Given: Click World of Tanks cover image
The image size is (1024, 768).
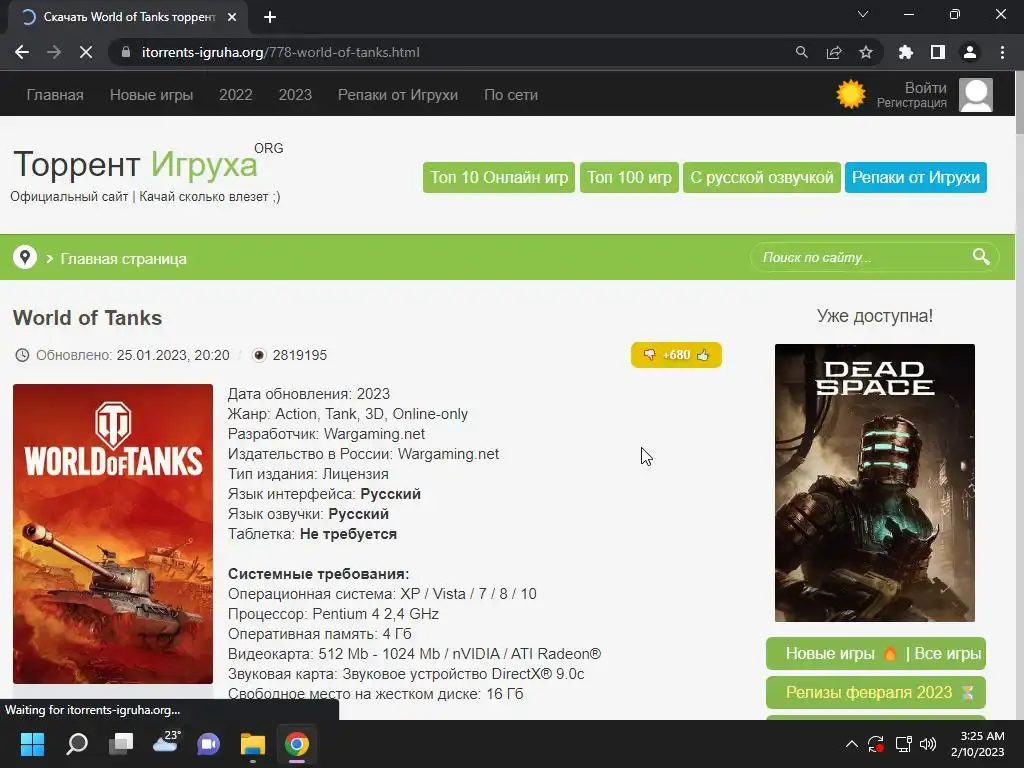Looking at the screenshot, I should (x=113, y=534).
